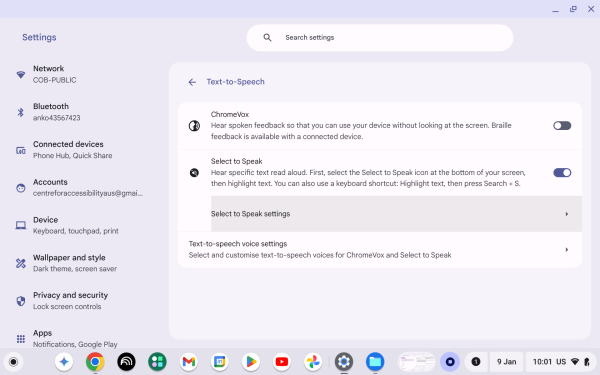Go back using the Text-to-Speech arrow
Screen dimensions: 600x375
[x=192, y=82]
